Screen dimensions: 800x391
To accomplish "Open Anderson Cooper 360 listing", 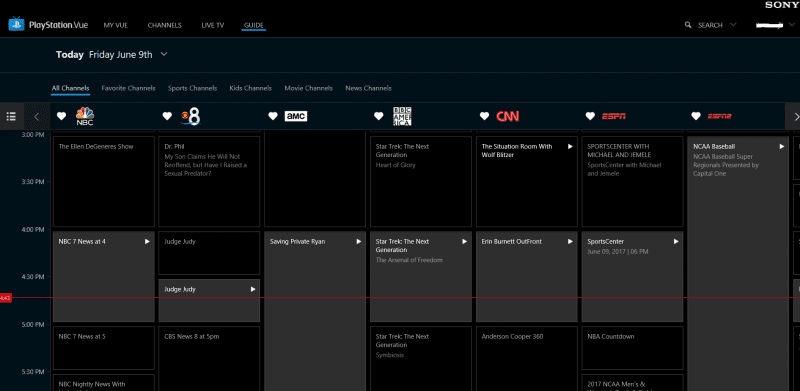I will click(527, 359).
